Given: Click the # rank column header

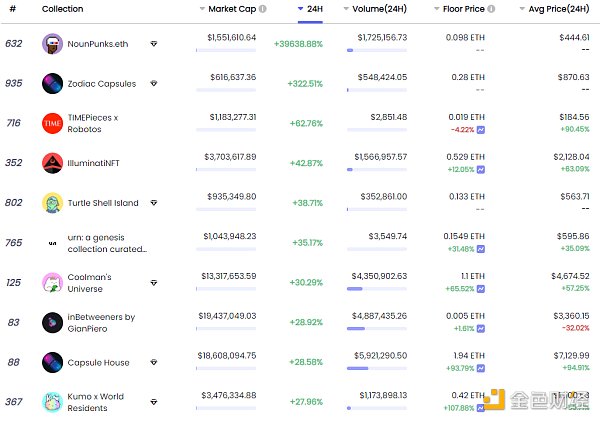Looking at the screenshot, I should 13,9.
